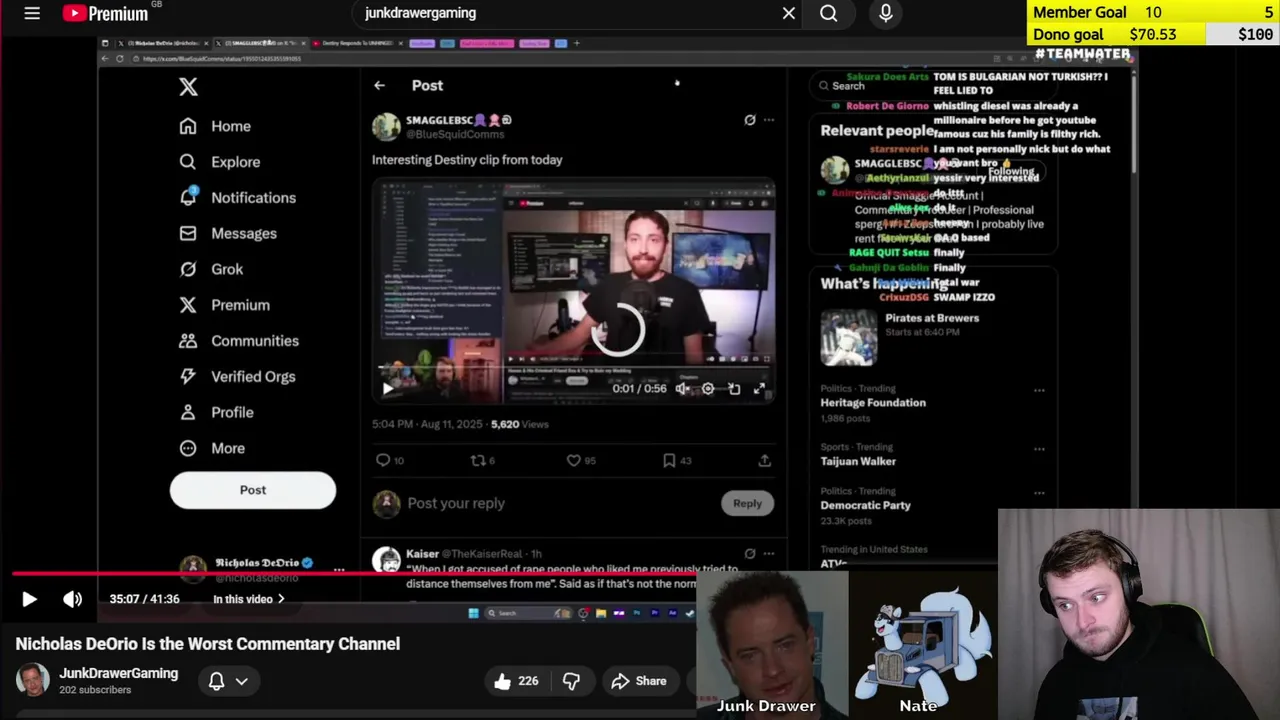This screenshot has height=720, width=1280.
Task: Mute the YouTube video volume
Action: pos(73,599)
